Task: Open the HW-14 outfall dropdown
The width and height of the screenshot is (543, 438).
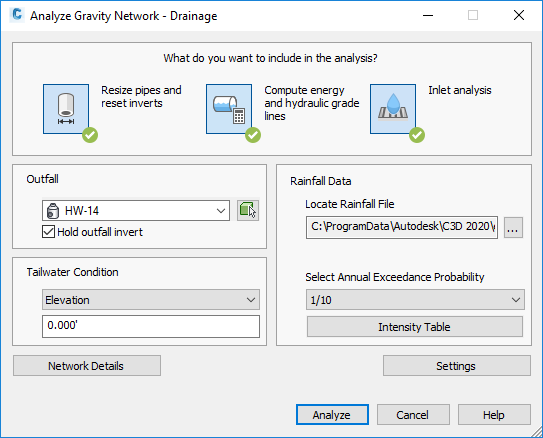Action: [x=136, y=211]
